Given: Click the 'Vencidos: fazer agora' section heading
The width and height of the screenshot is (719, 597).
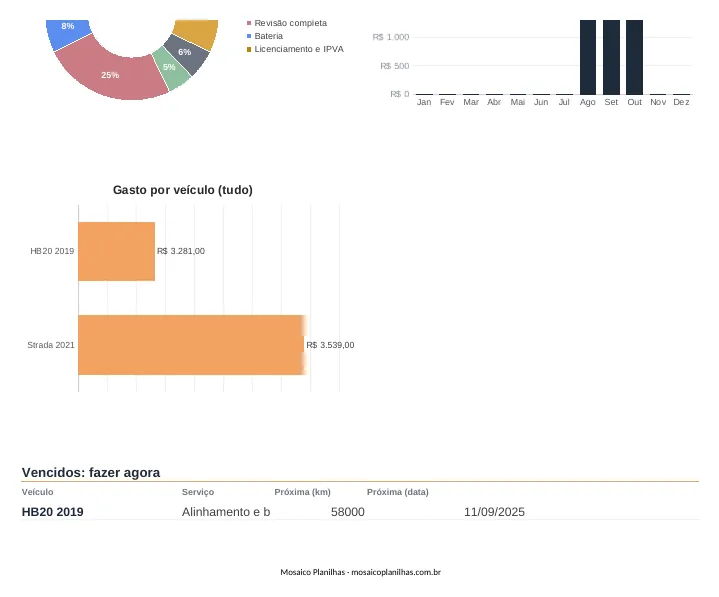Looking at the screenshot, I should tap(91, 472).
